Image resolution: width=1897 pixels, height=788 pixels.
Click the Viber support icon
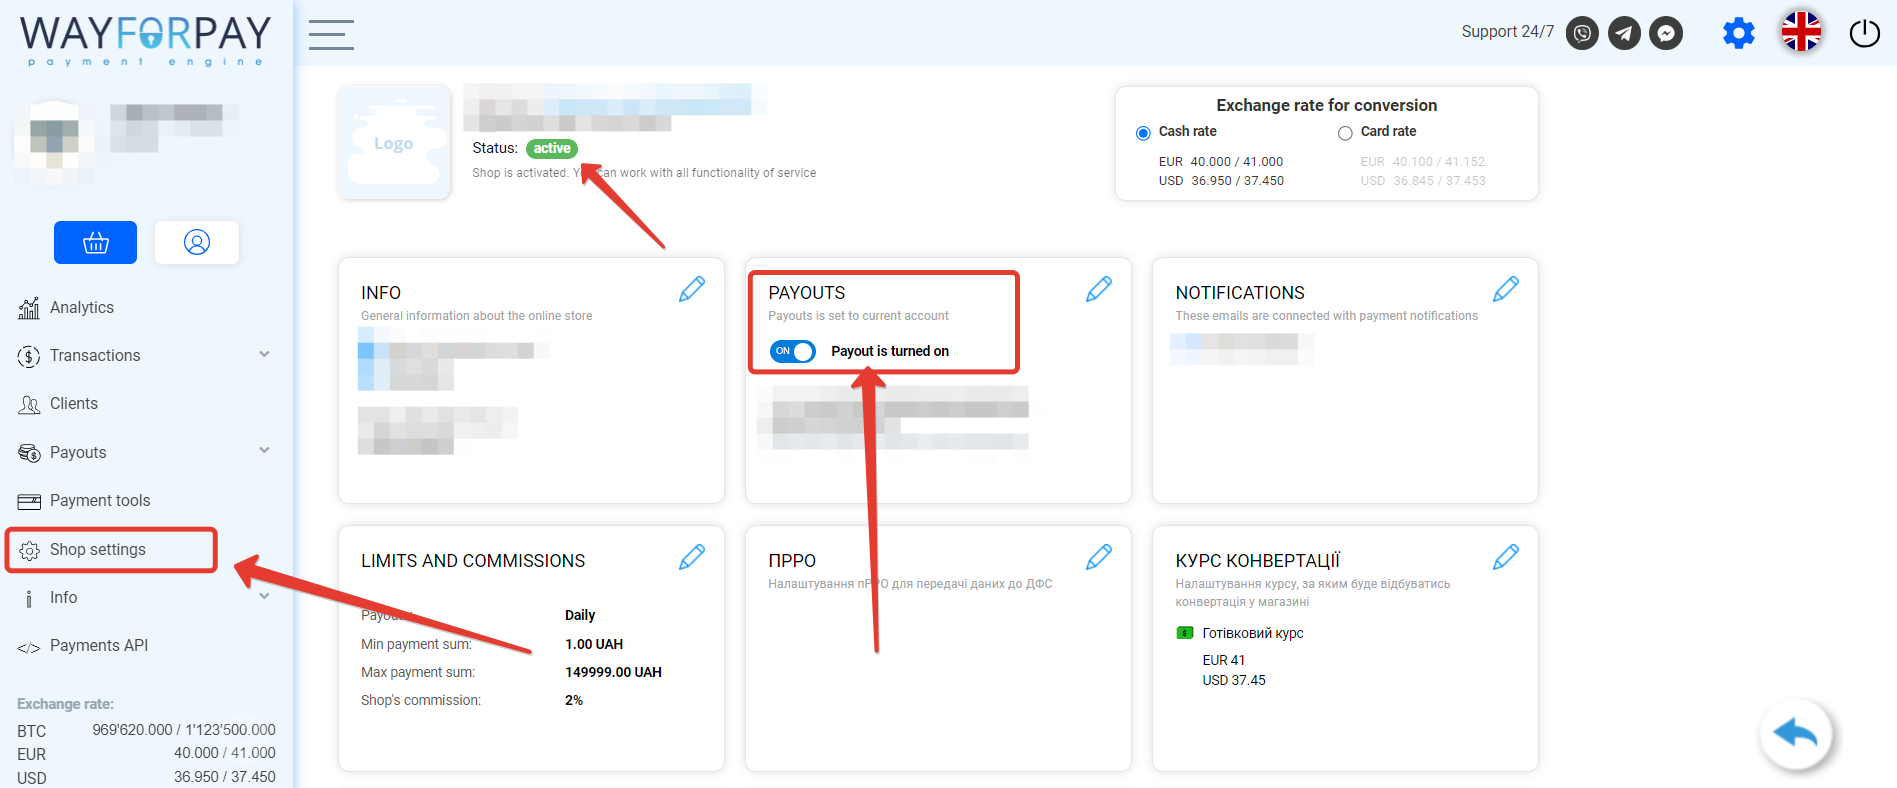[x=1581, y=33]
